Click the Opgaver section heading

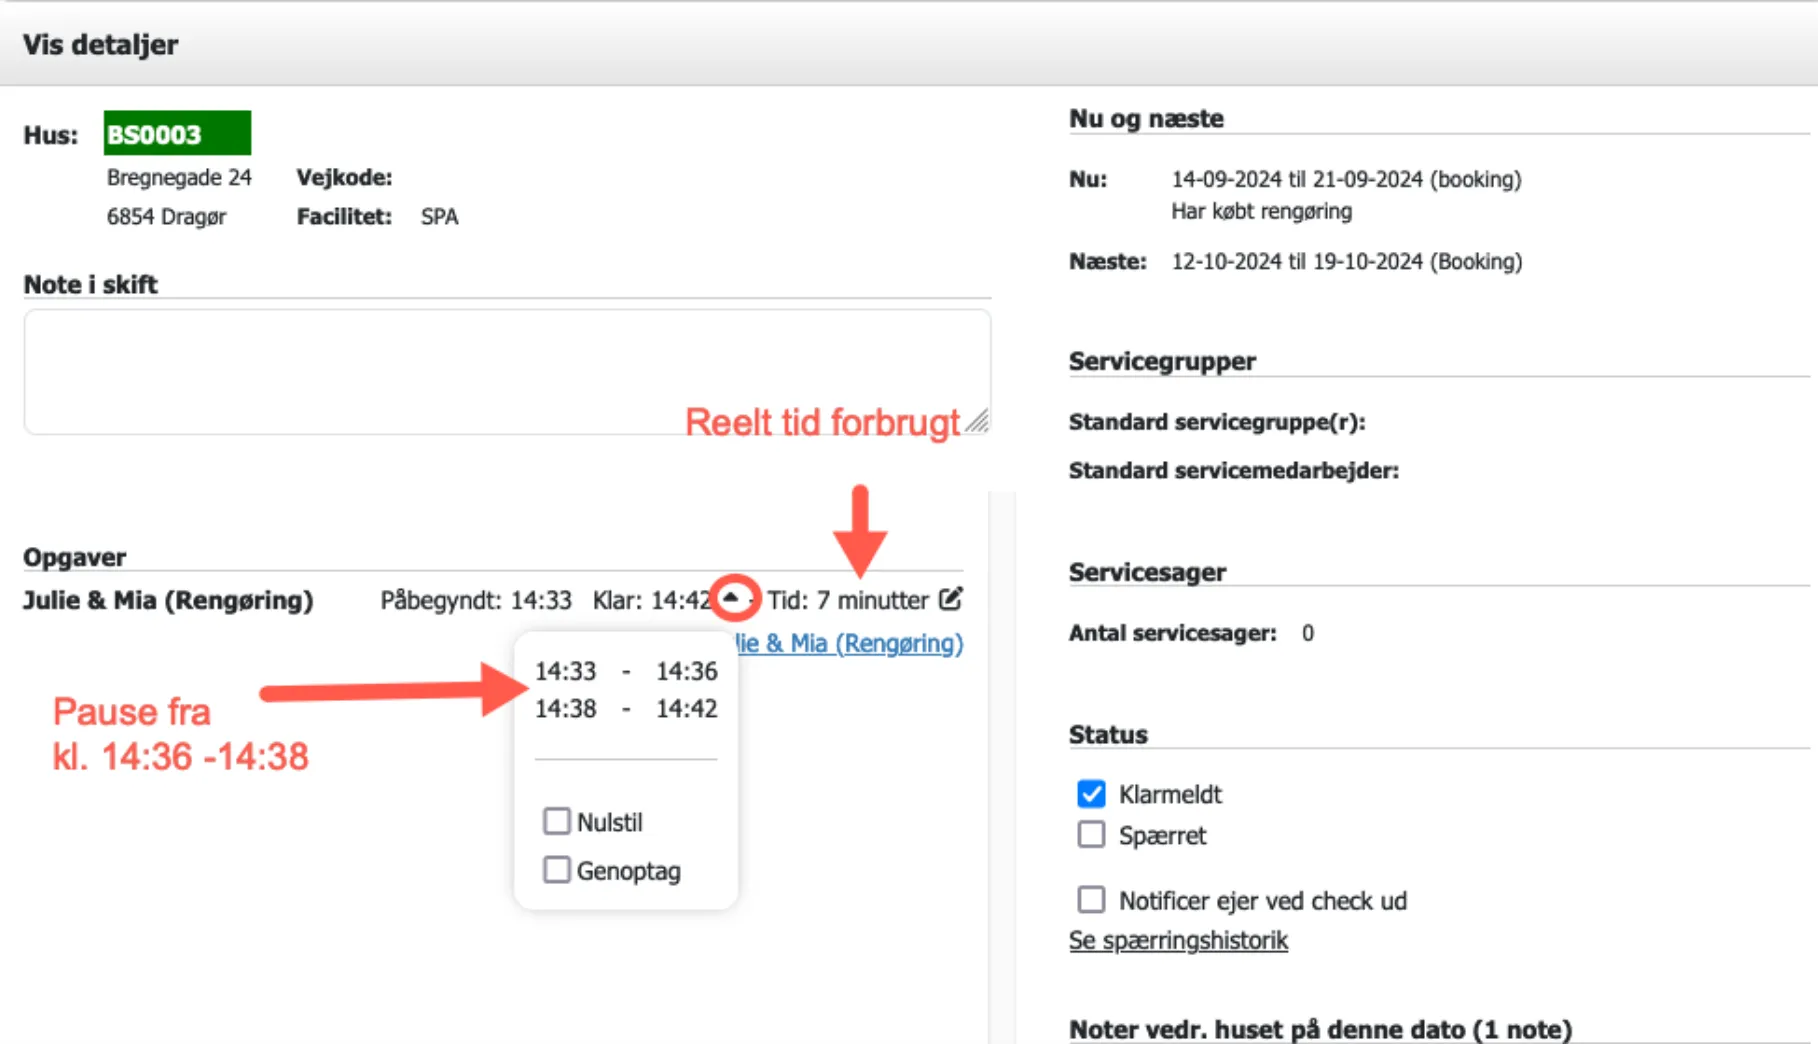(74, 557)
